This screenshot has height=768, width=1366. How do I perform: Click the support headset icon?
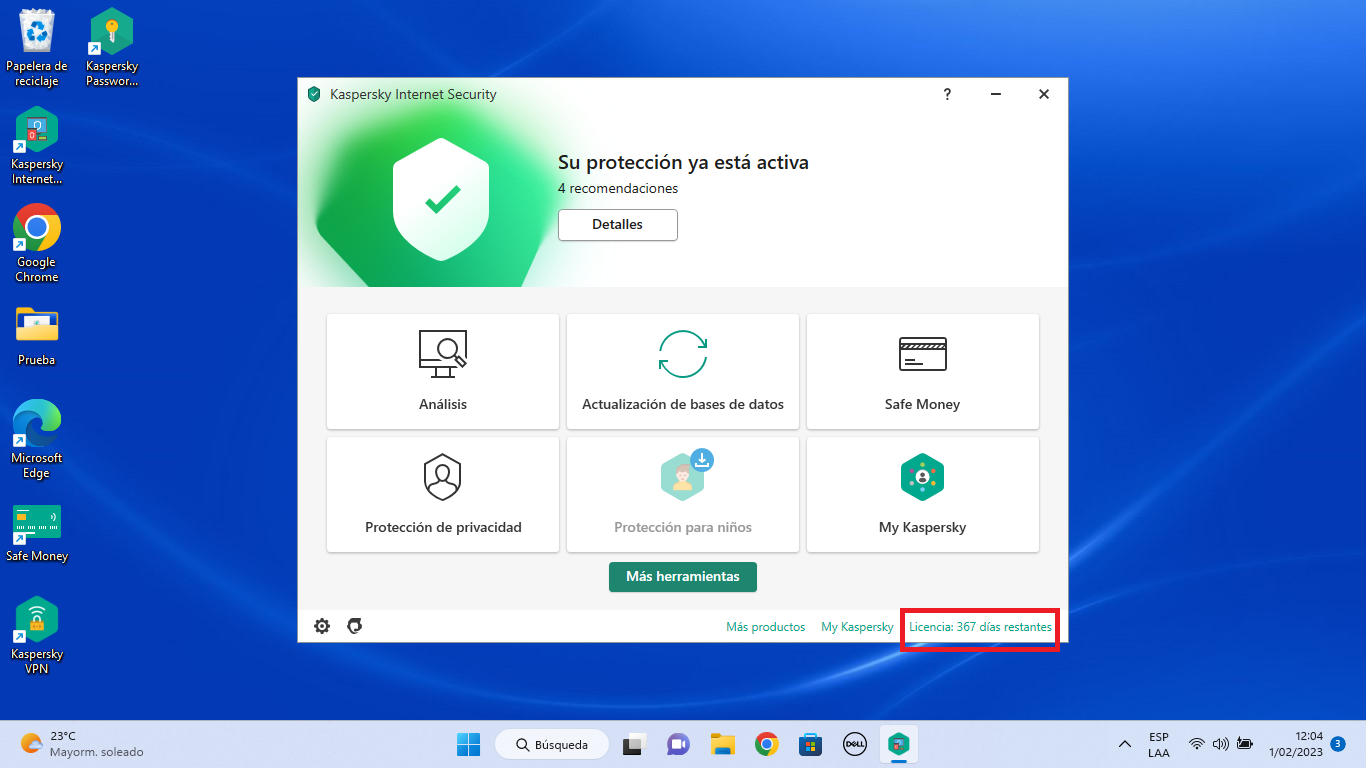click(354, 626)
